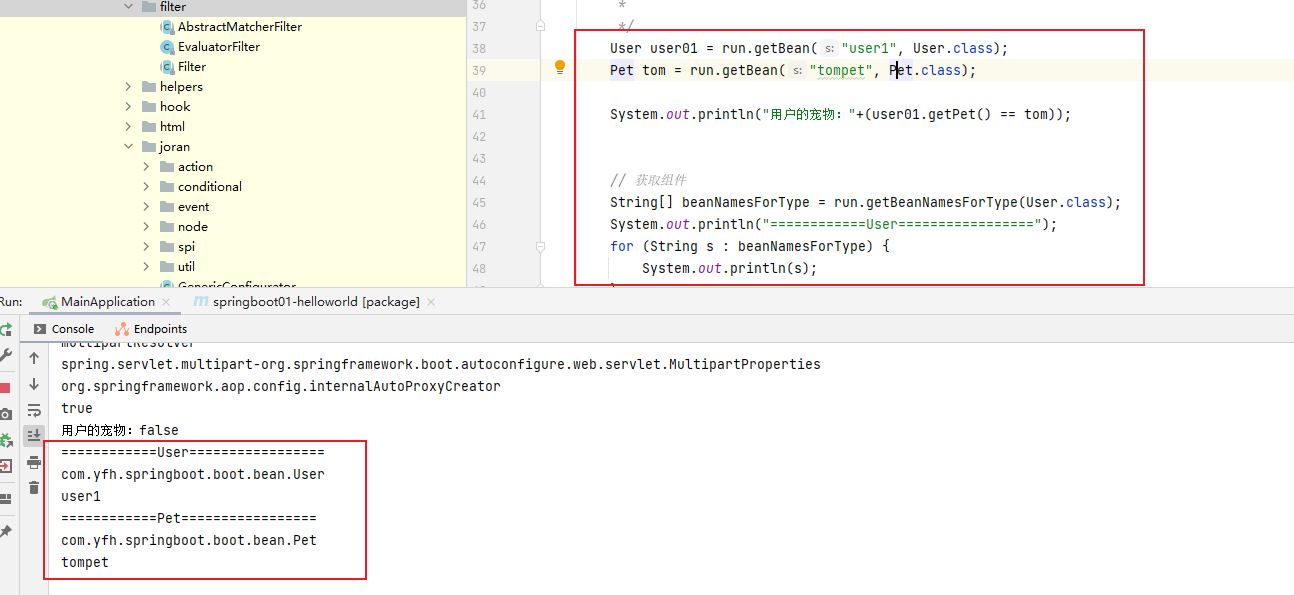This screenshot has width=1294, height=595.
Task: Close the springboot01-helloworld [package] tab
Action: pyautogui.click(x=431, y=302)
